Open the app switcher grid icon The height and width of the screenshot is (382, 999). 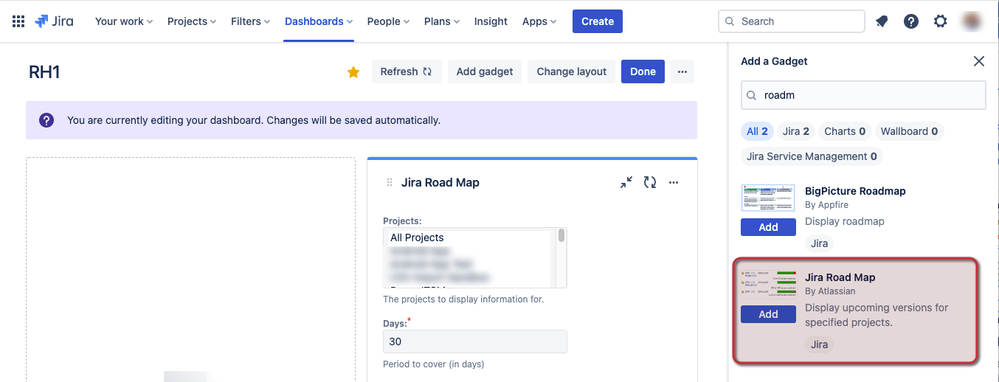(18, 21)
